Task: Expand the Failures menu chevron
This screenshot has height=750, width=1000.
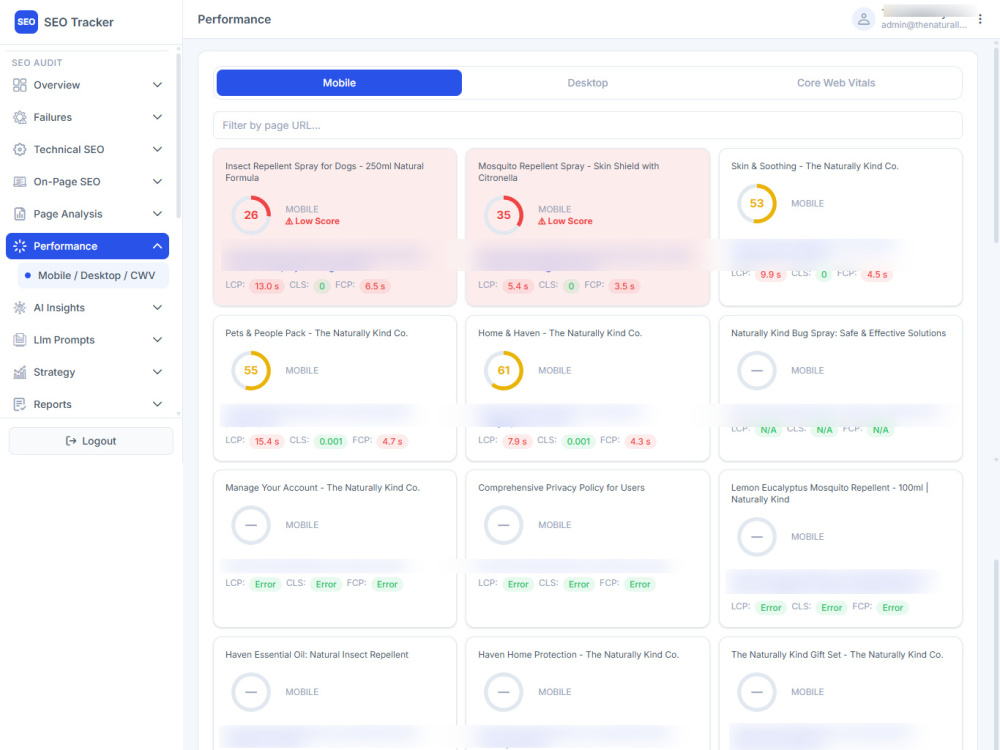Action: (158, 117)
